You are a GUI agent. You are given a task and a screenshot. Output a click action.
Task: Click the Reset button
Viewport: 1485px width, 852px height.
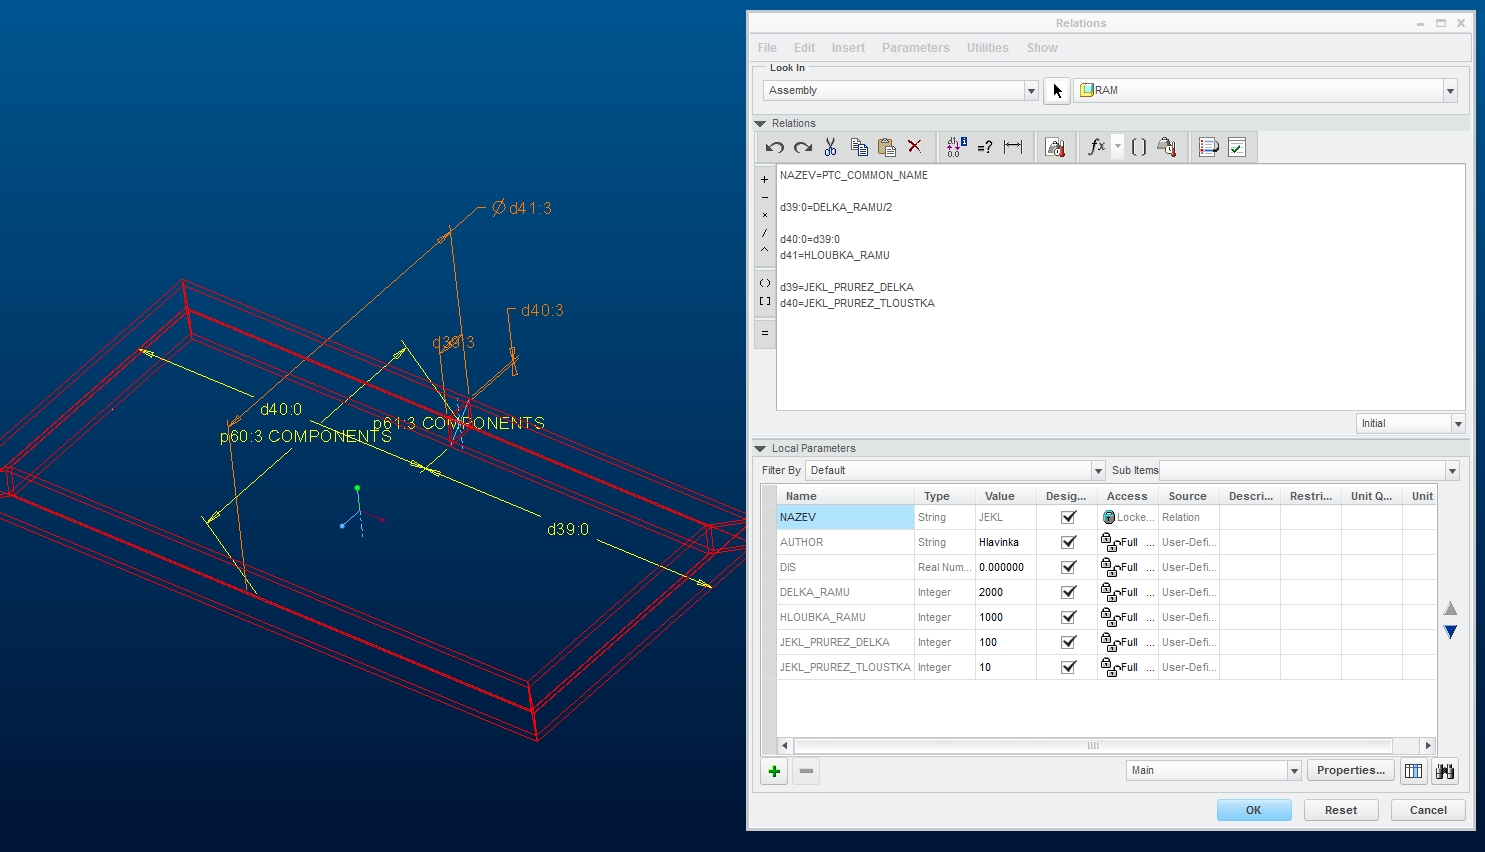coord(1341,810)
